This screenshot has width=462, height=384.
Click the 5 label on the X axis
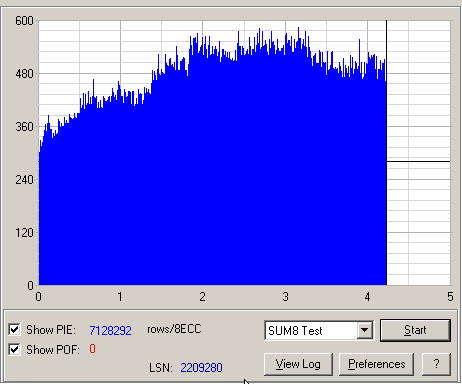[450, 296]
